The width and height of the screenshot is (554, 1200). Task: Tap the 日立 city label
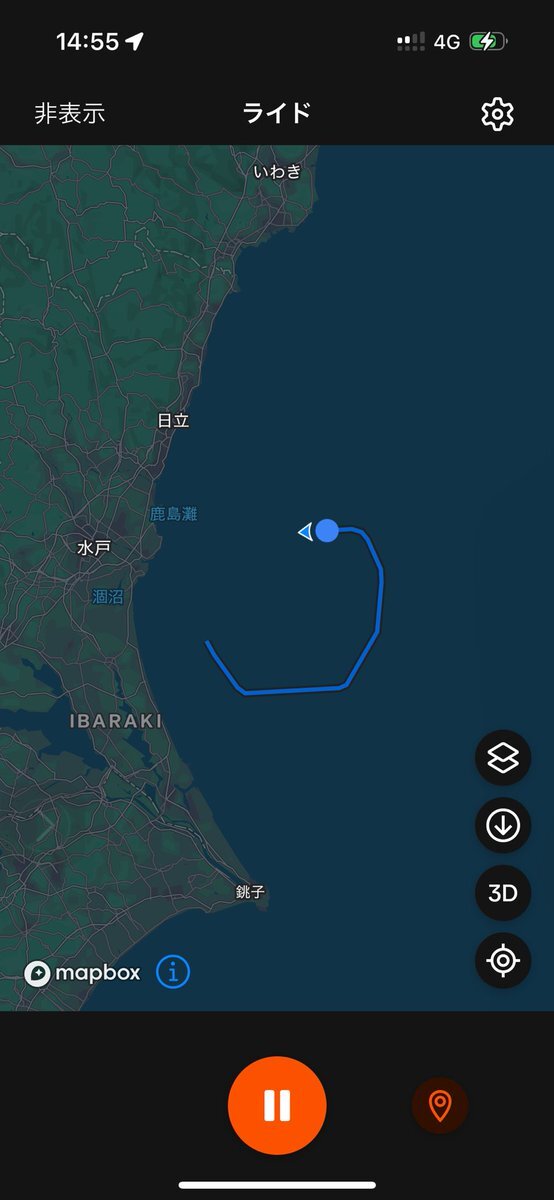173,421
